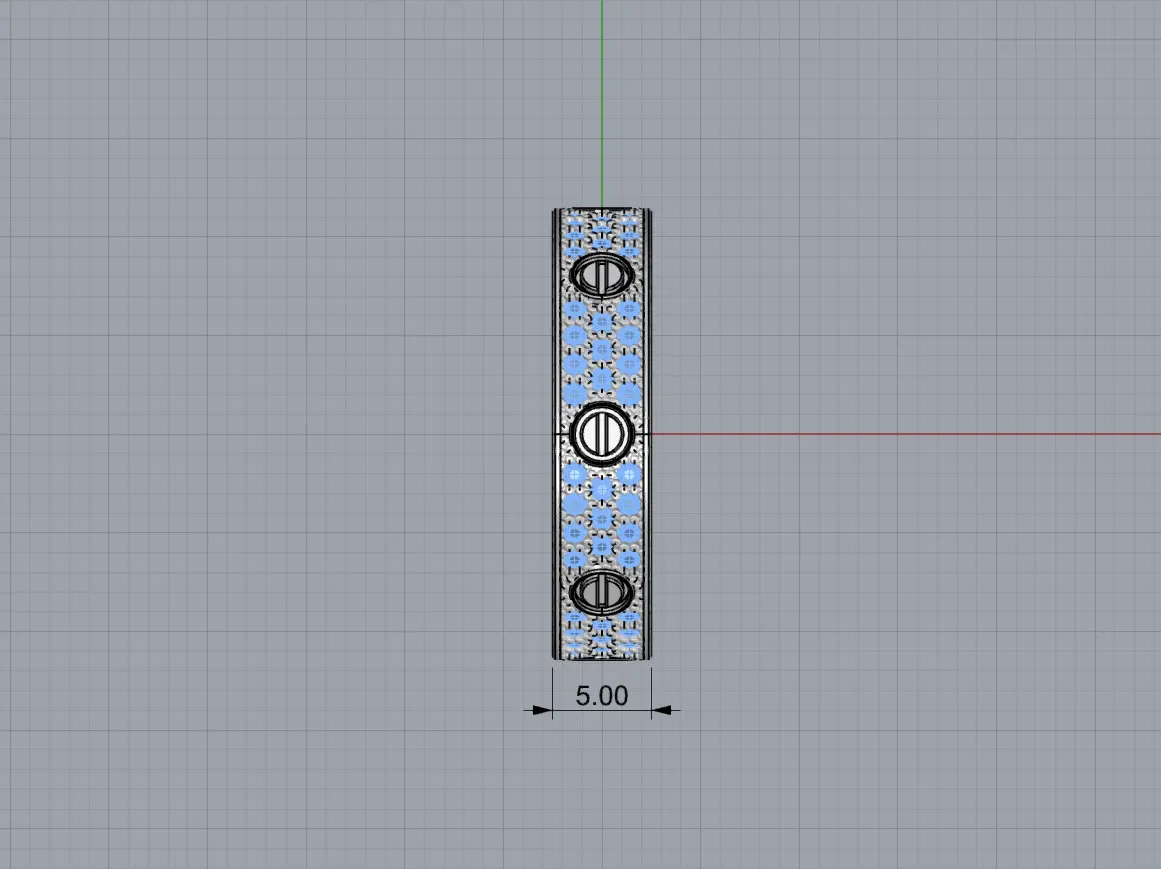The width and height of the screenshot is (1161, 869).
Task: Select the top screw motif on ring
Action: tap(602, 276)
